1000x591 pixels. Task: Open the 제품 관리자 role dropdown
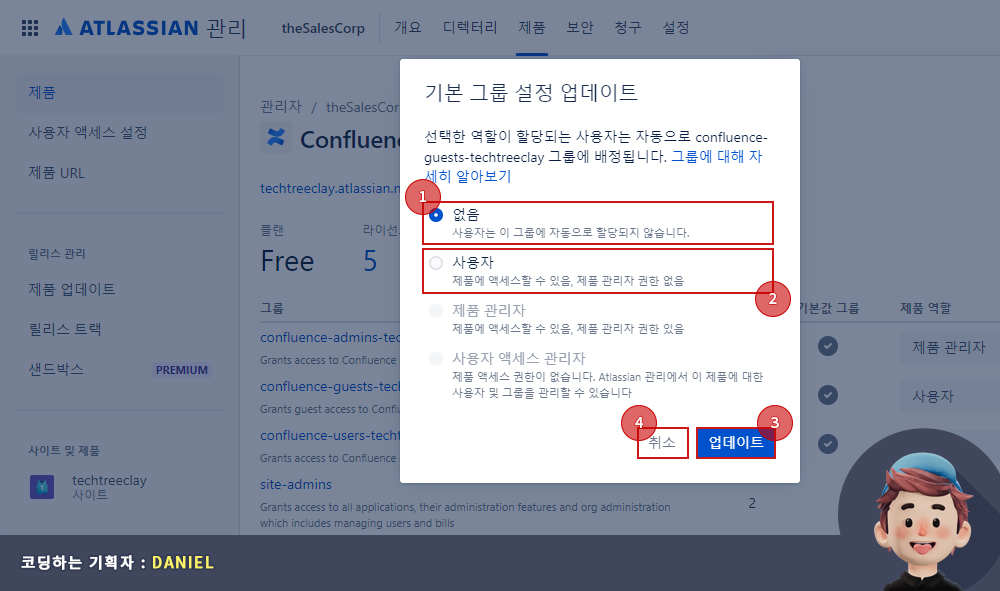point(950,347)
